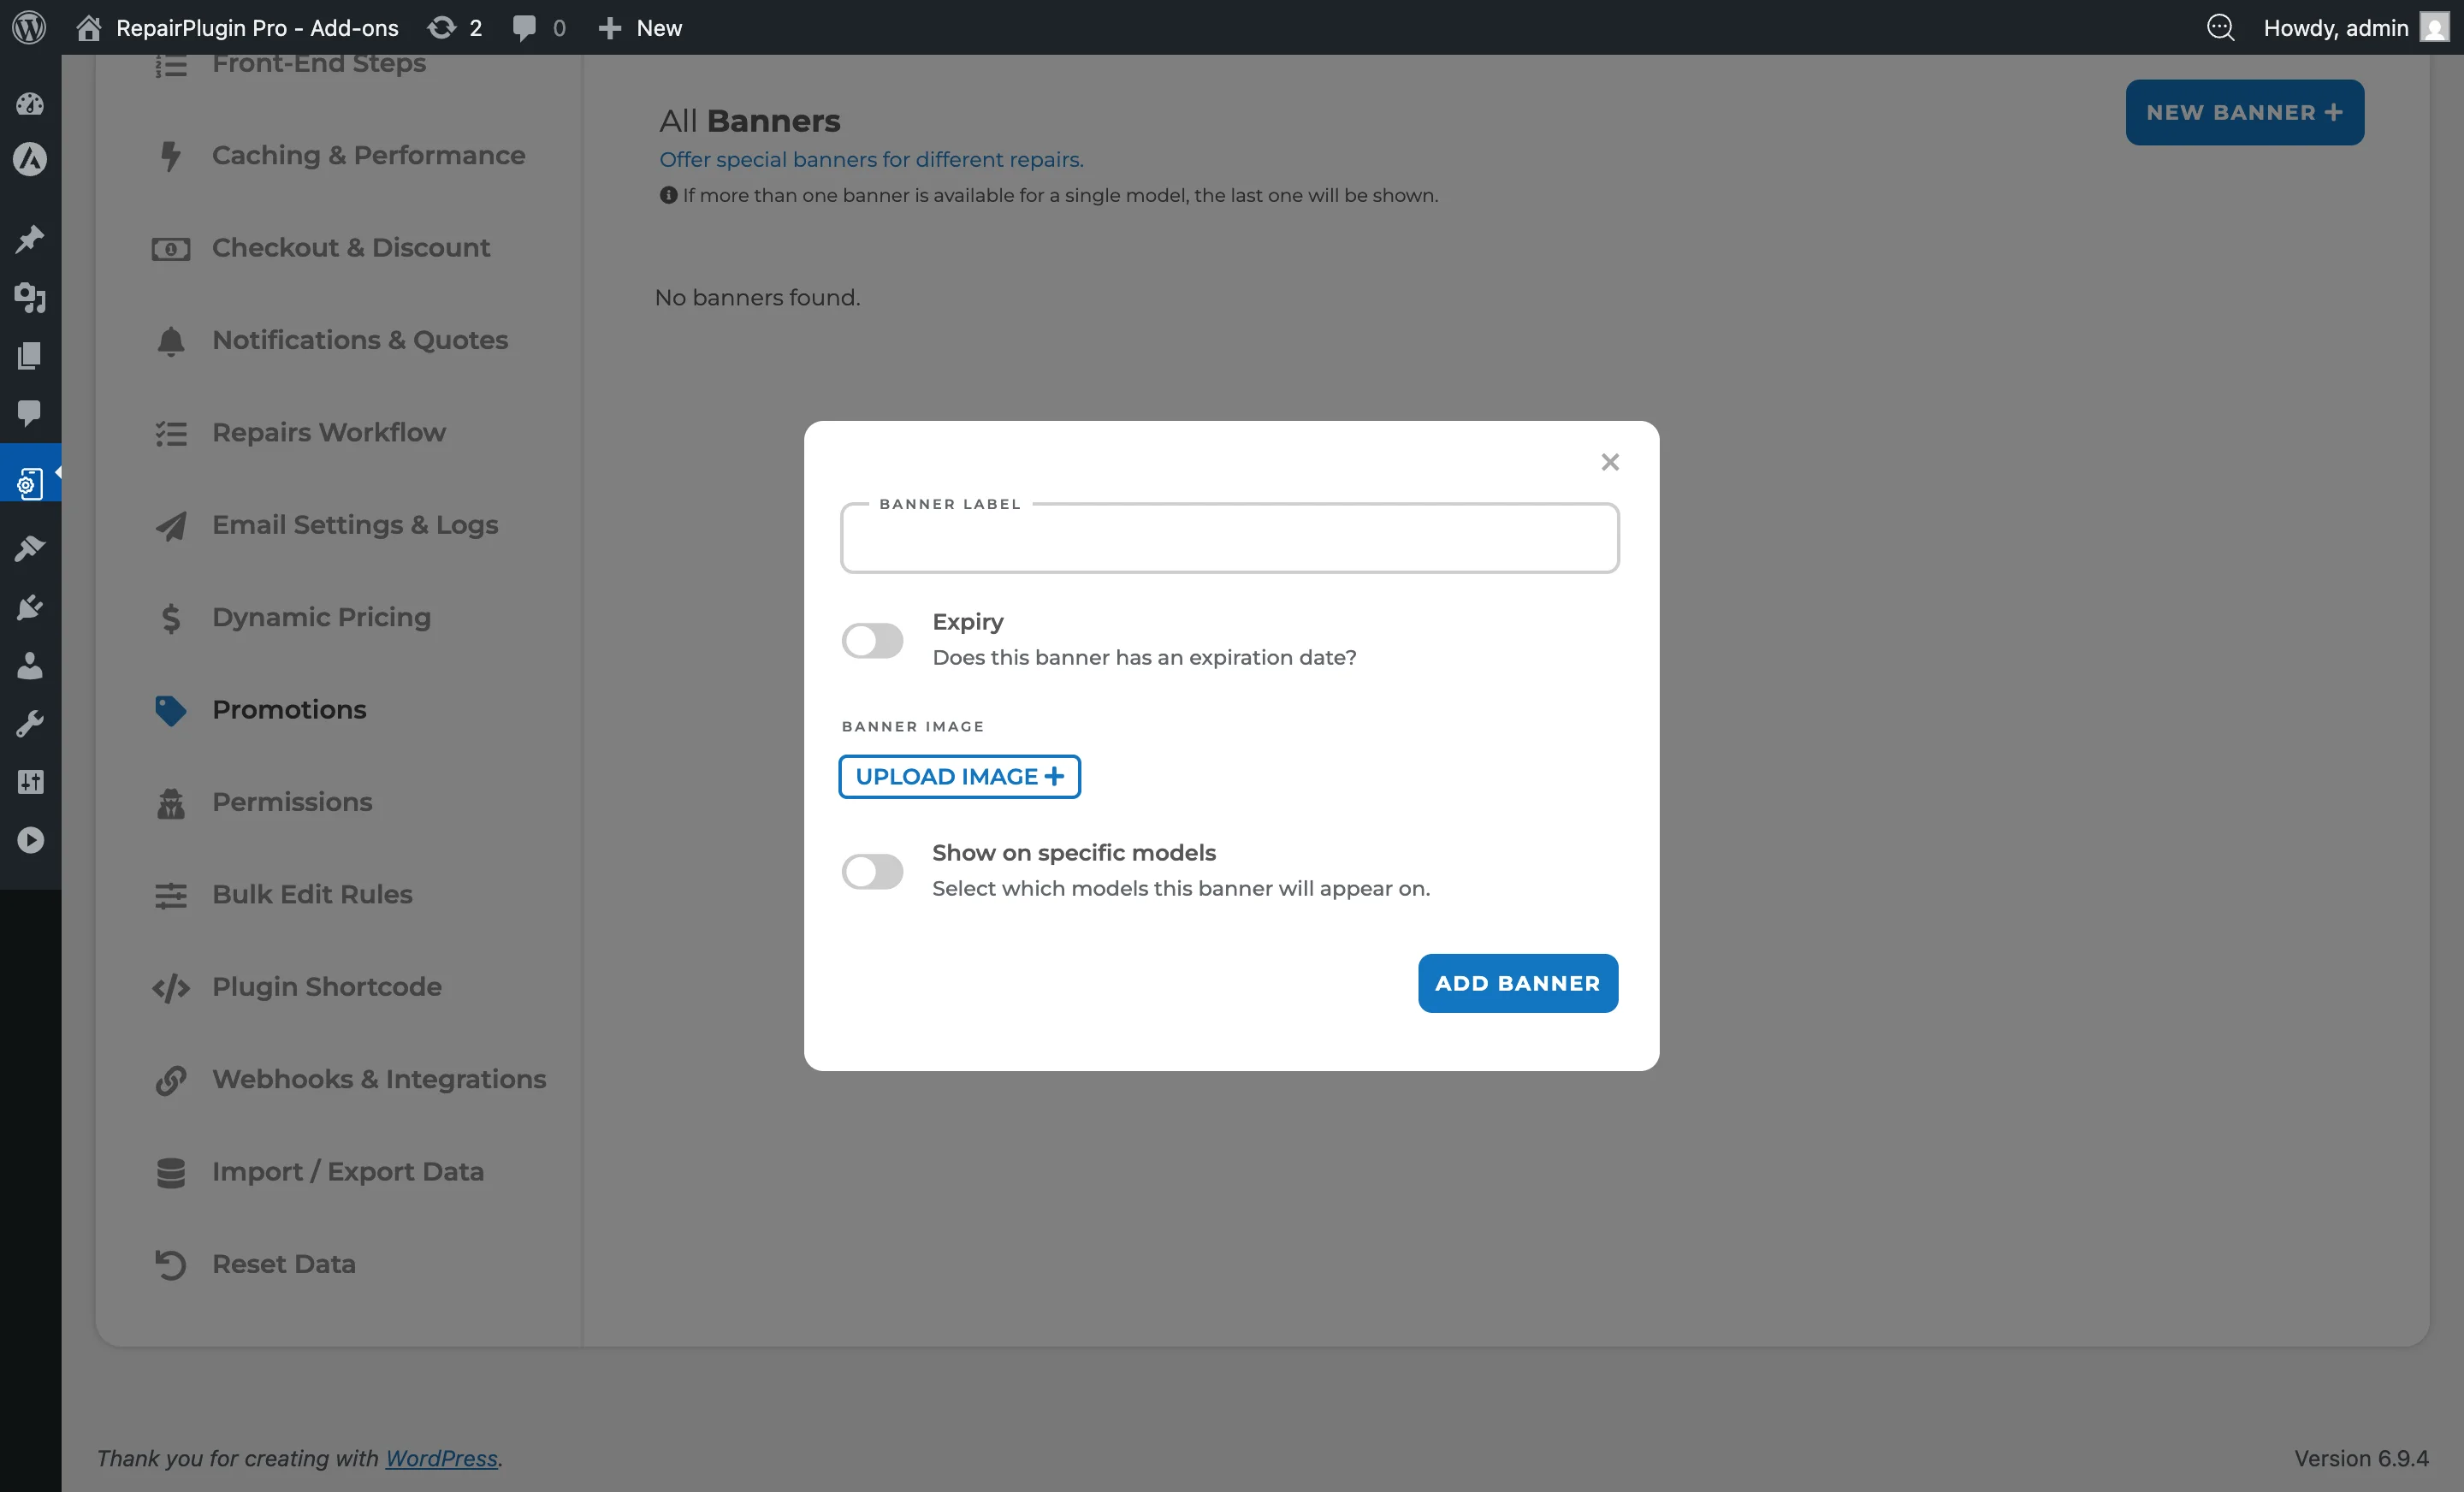Open Pages icon in WP sidebar
The width and height of the screenshot is (2464, 1492).
click(x=30, y=355)
